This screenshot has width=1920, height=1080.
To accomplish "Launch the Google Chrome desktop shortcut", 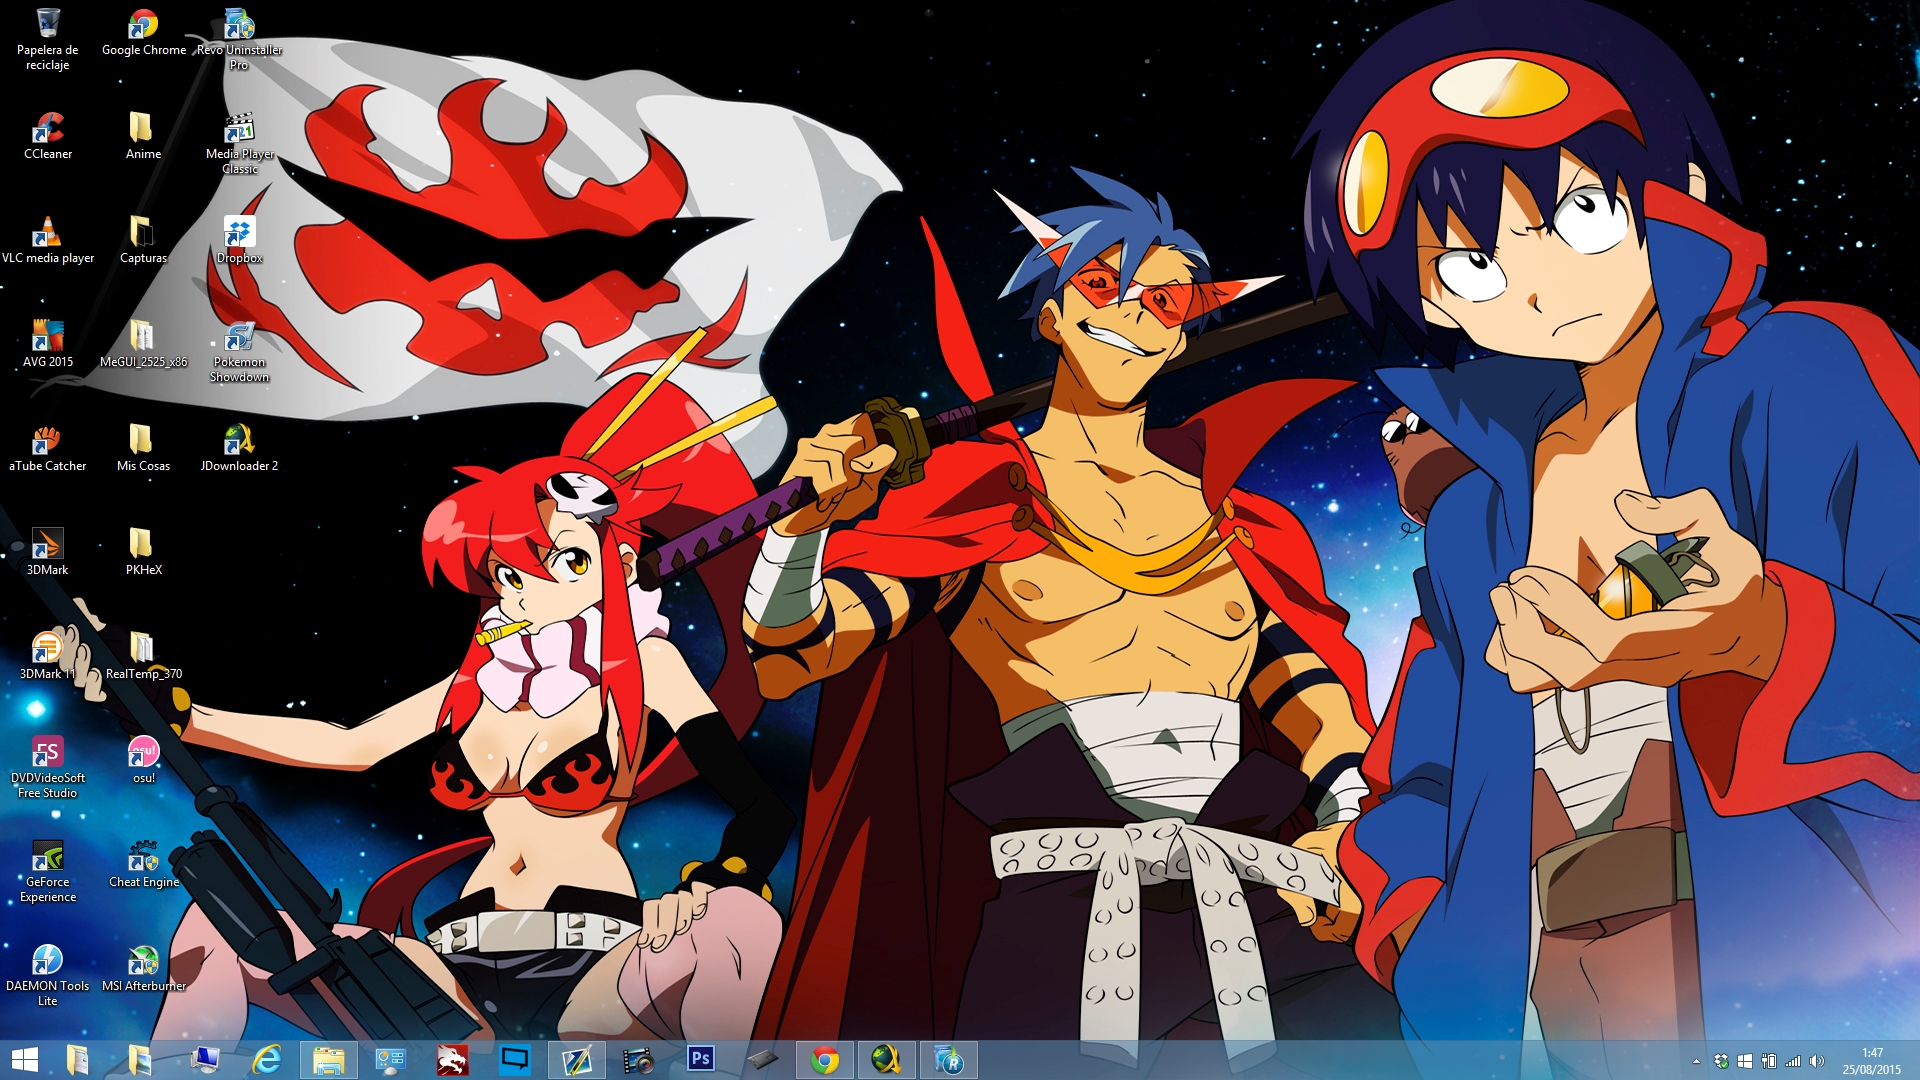I will [143, 33].
